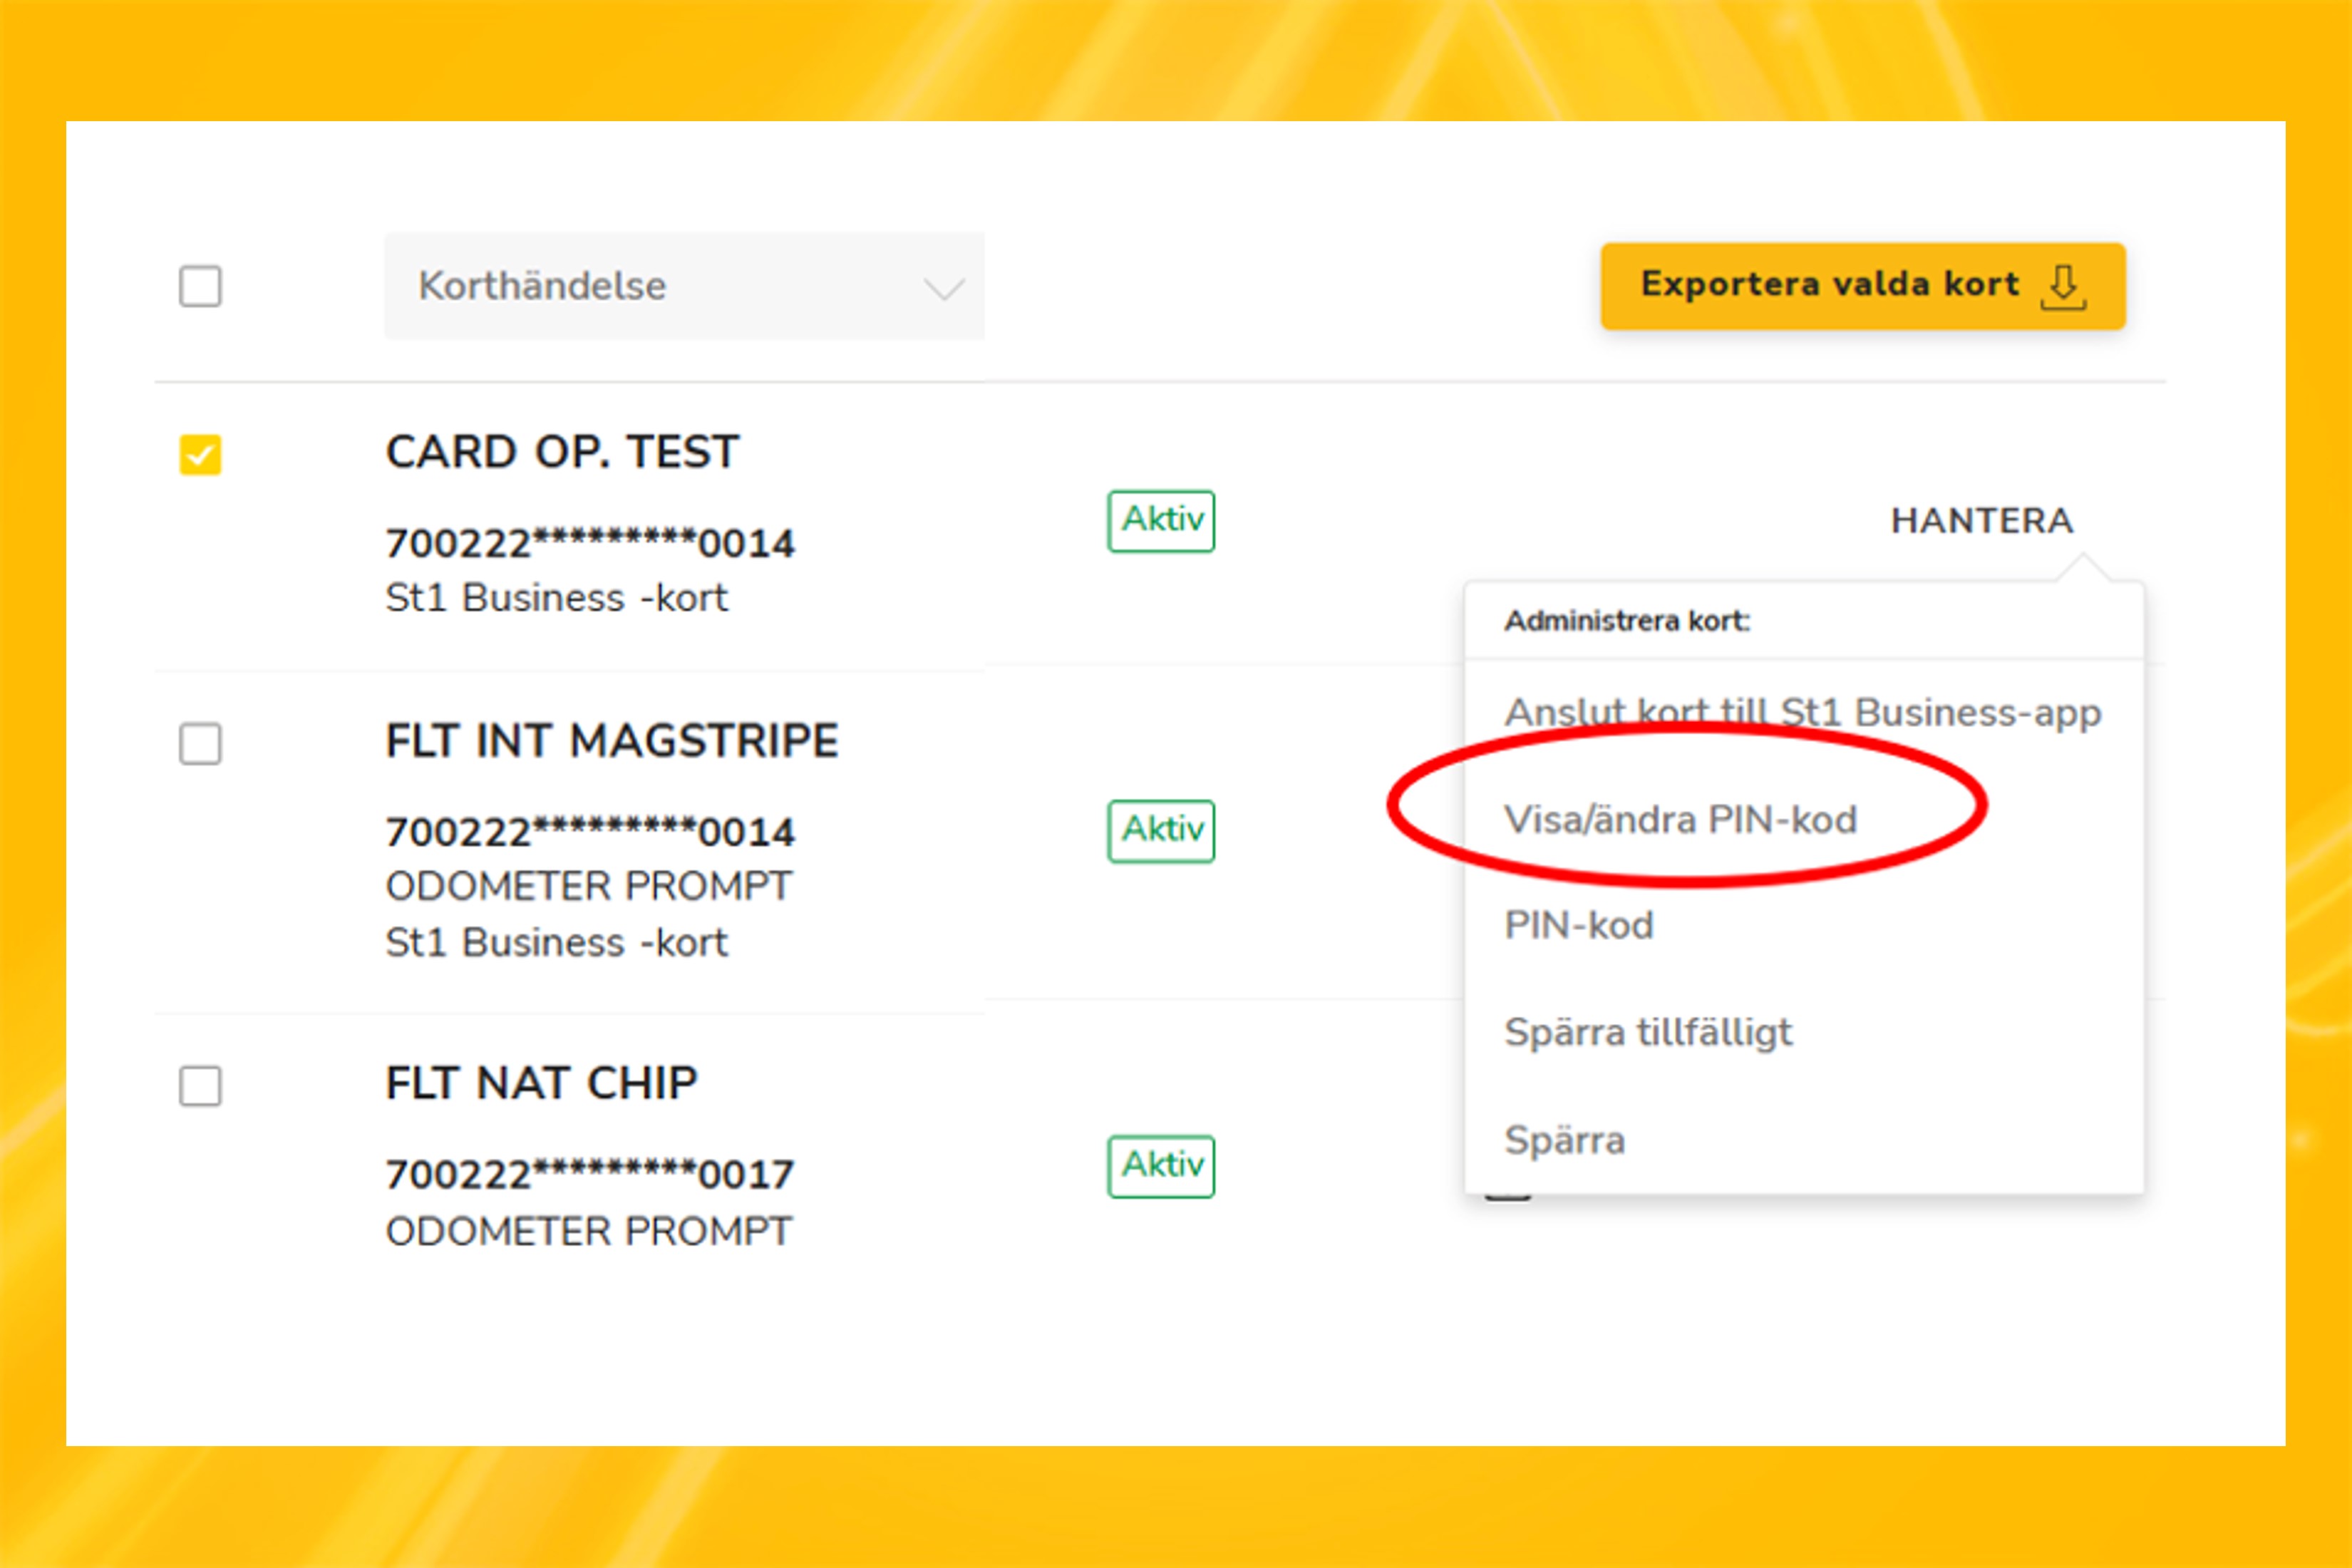Image resolution: width=2352 pixels, height=1568 pixels.
Task: Click ODOMETER PROMPT under FLT NAT CHIP
Action: tap(589, 1231)
